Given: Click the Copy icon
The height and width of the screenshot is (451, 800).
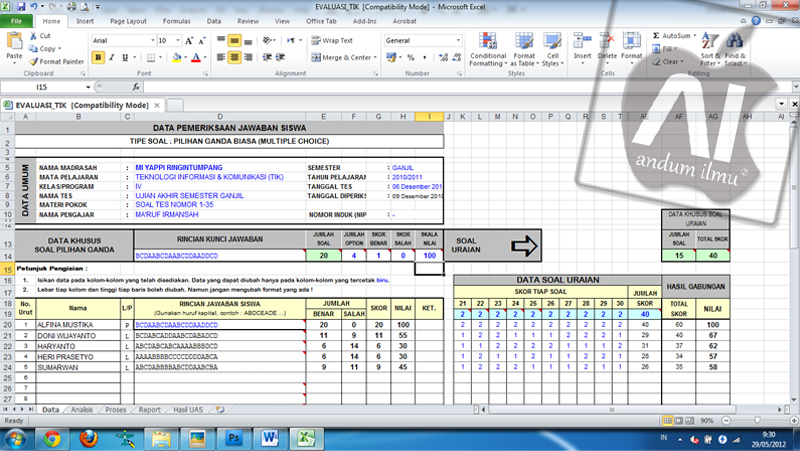Looking at the screenshot, I should (x=33, y=48).
